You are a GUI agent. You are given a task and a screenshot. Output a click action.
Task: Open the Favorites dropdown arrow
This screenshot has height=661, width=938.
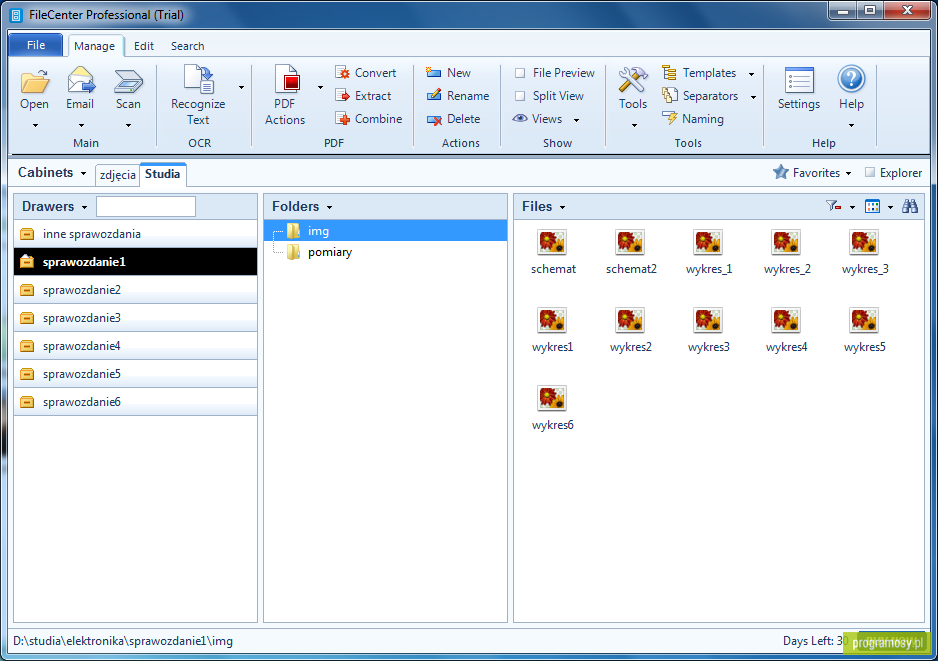pos(848,173)
